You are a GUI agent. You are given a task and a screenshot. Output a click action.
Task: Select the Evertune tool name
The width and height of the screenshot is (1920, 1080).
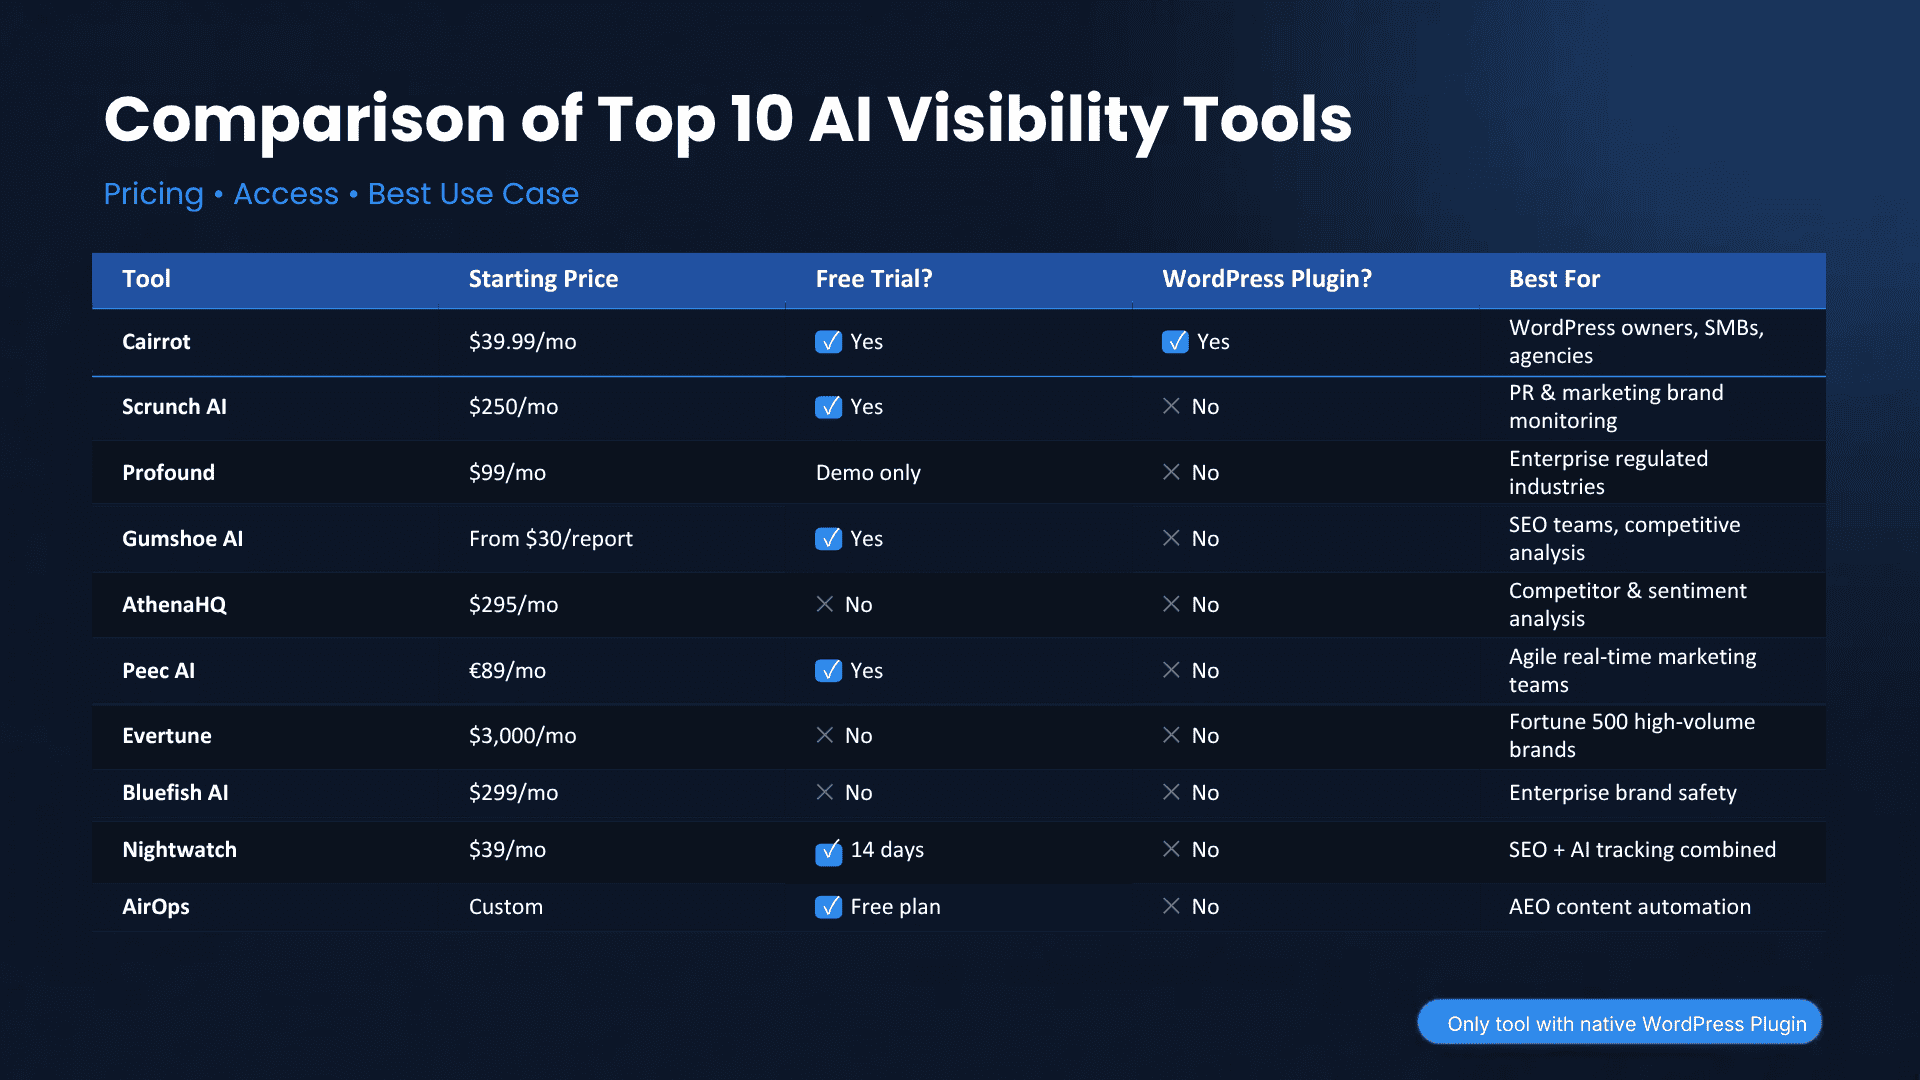pos(167,736)
